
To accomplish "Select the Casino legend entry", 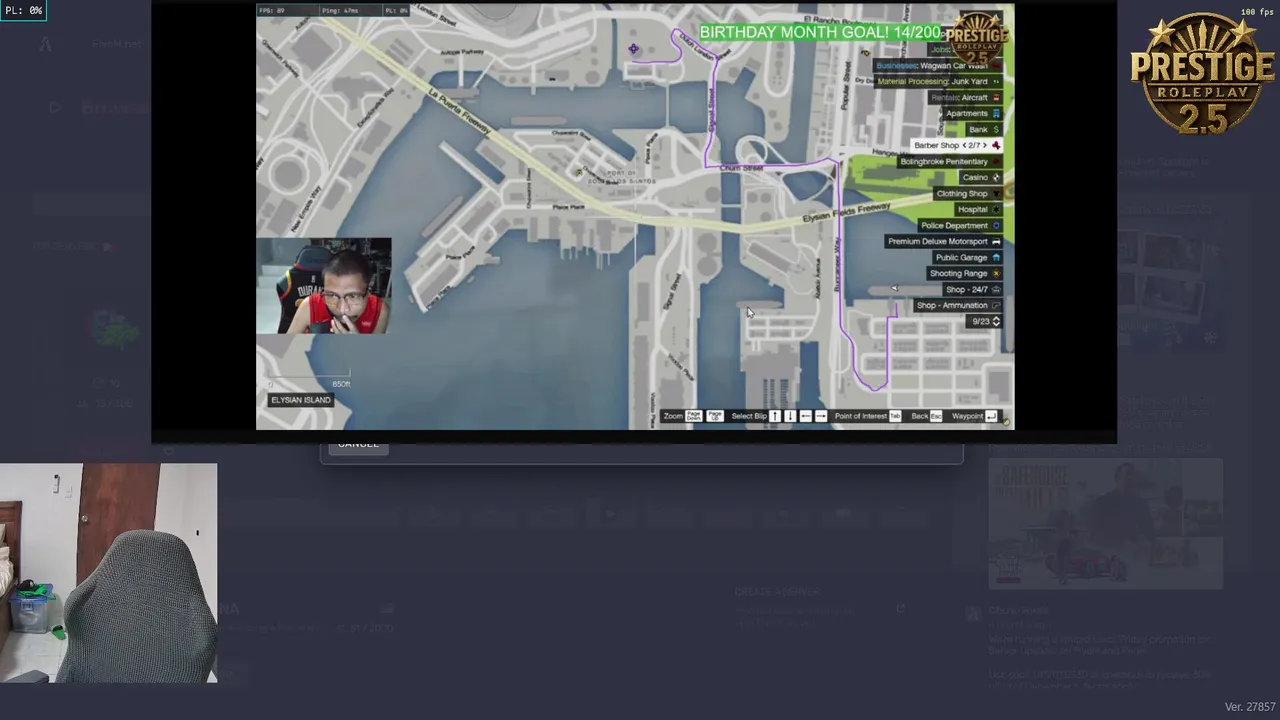I will (x=980, y=177).
